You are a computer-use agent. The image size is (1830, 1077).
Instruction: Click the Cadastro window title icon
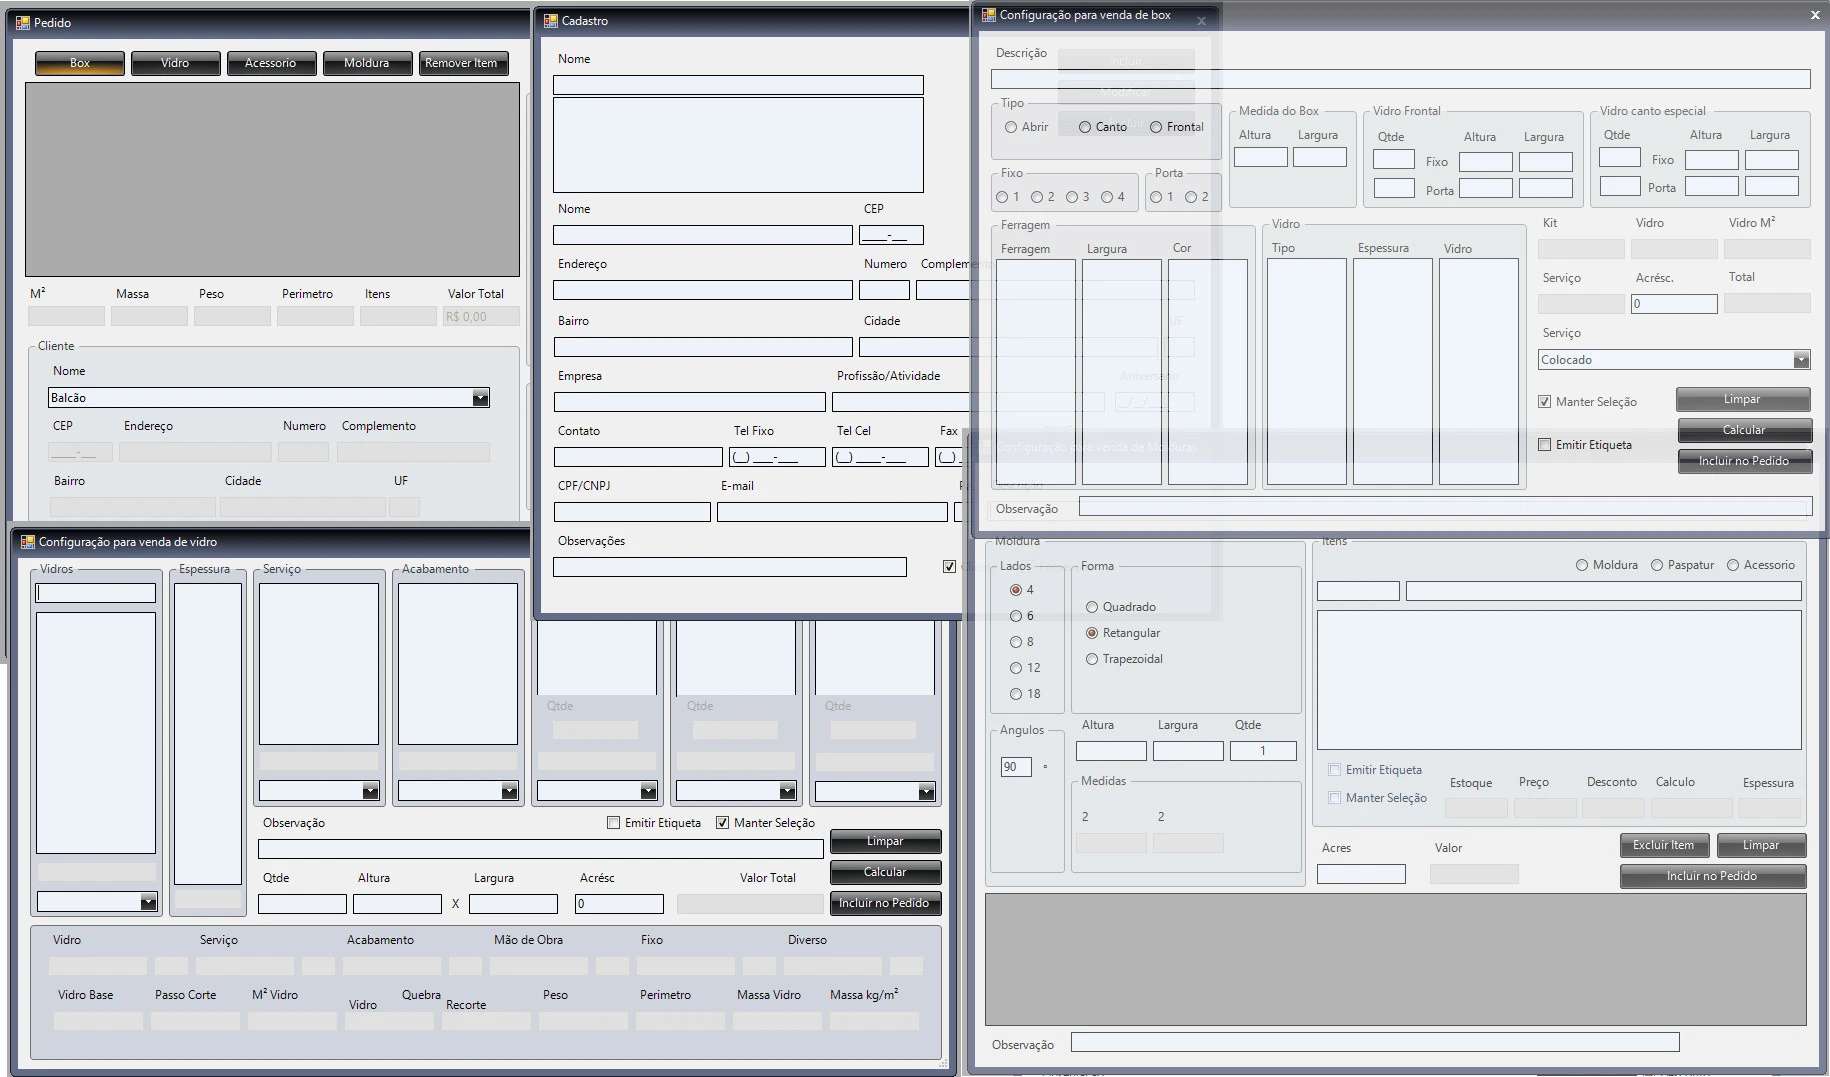click(550, 20)
